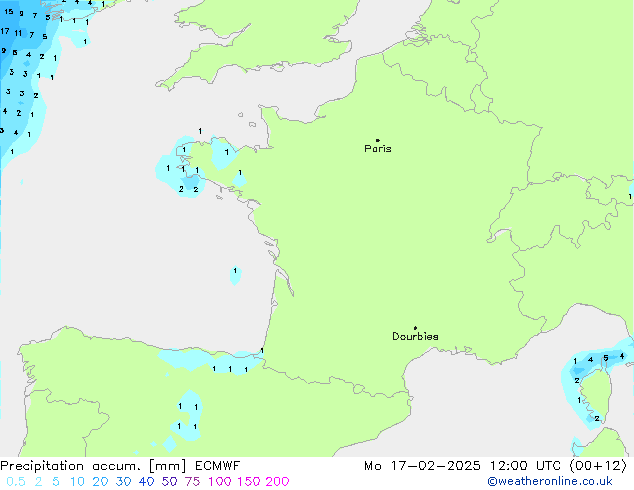
Task: Click the 100 mm magenta legend value
Action: click(220, 482)
